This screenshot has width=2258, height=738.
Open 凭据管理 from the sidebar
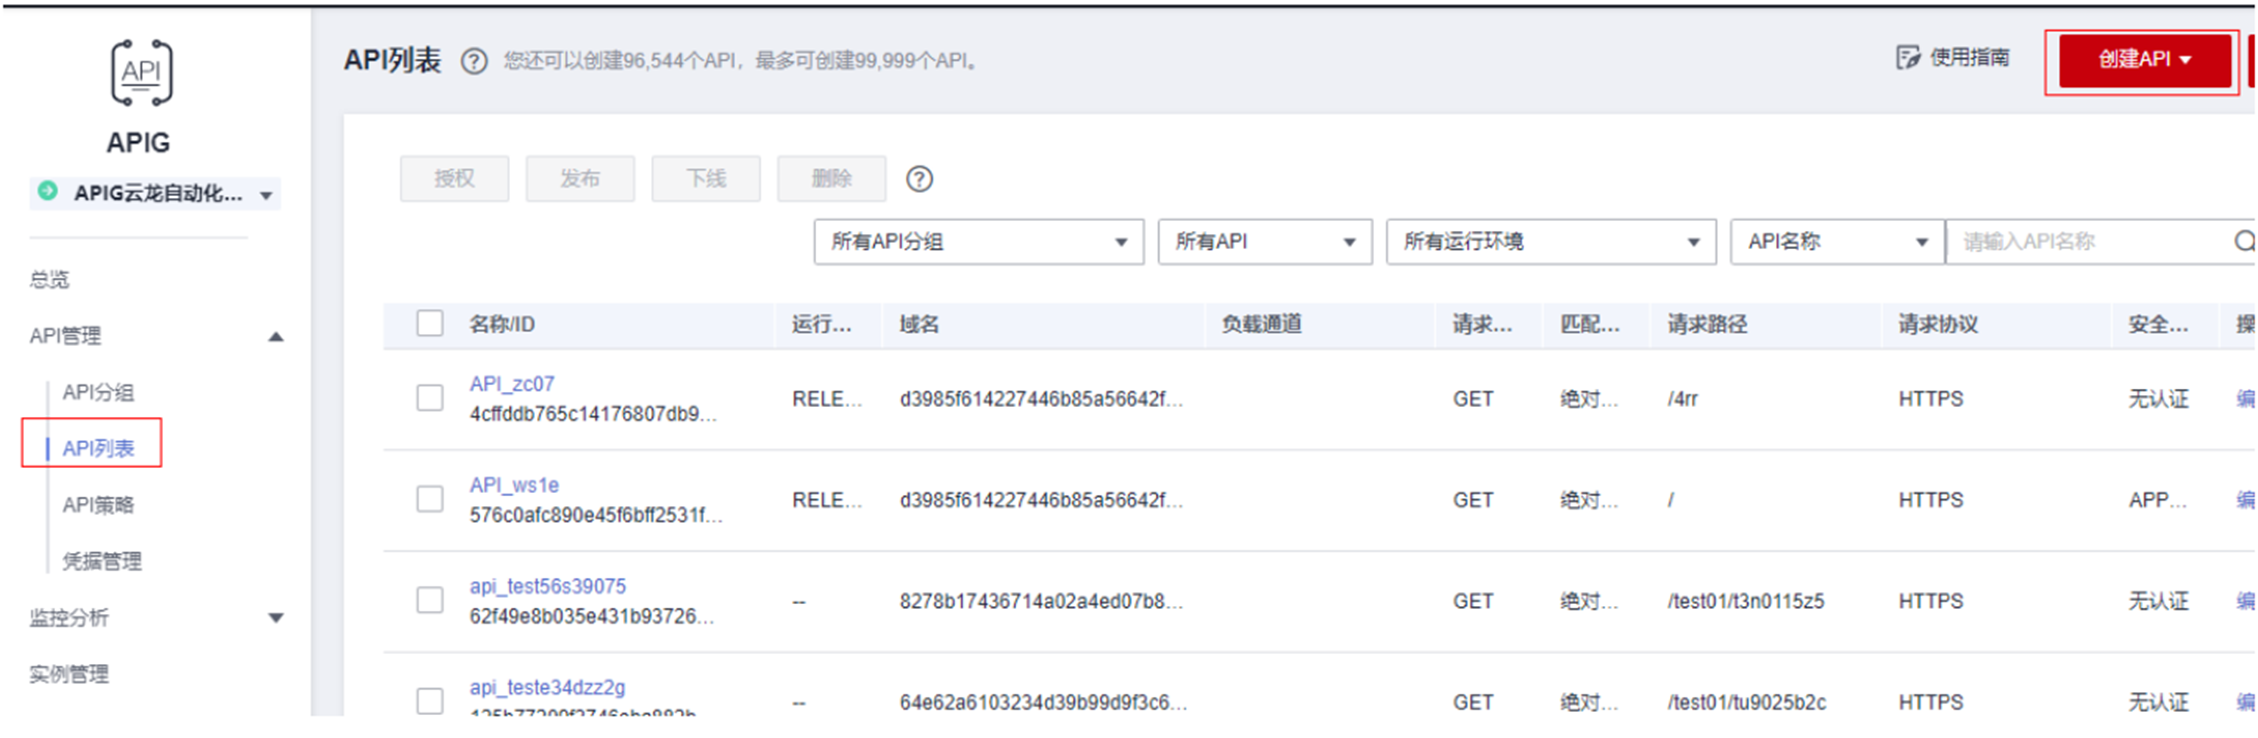(102, 561)
